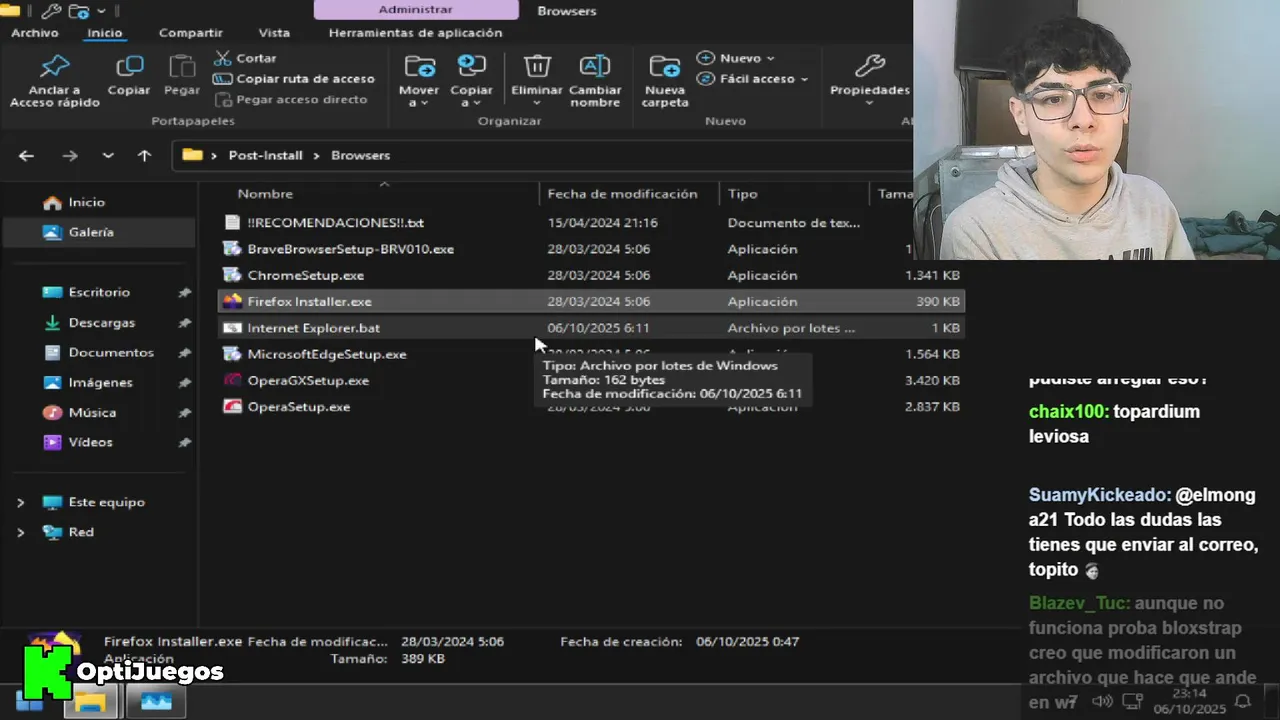The image size is (1280, 720).
Task: Open the recent locations dropdown chevron
Action: click(x=108, y=155)
